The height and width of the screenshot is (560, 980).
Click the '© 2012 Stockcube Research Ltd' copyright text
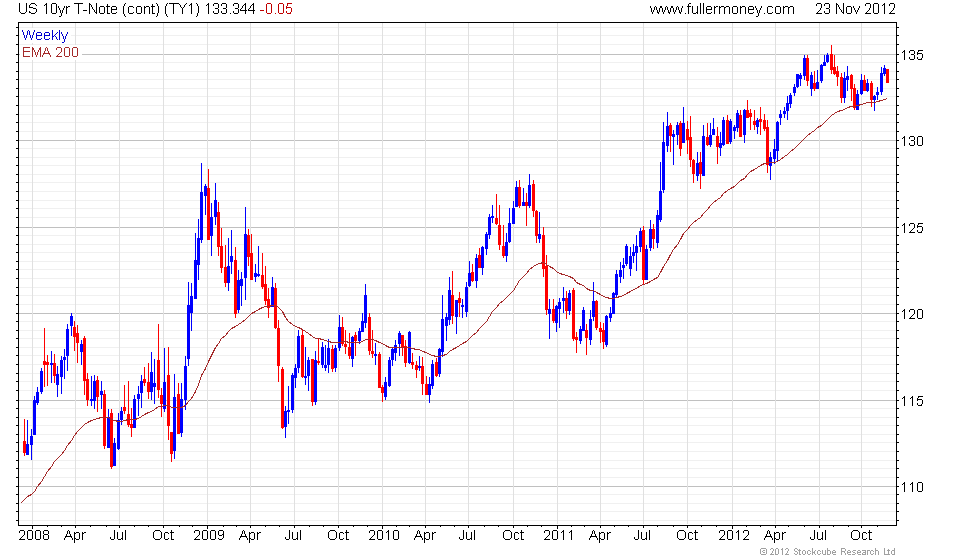tap(828, 552)
